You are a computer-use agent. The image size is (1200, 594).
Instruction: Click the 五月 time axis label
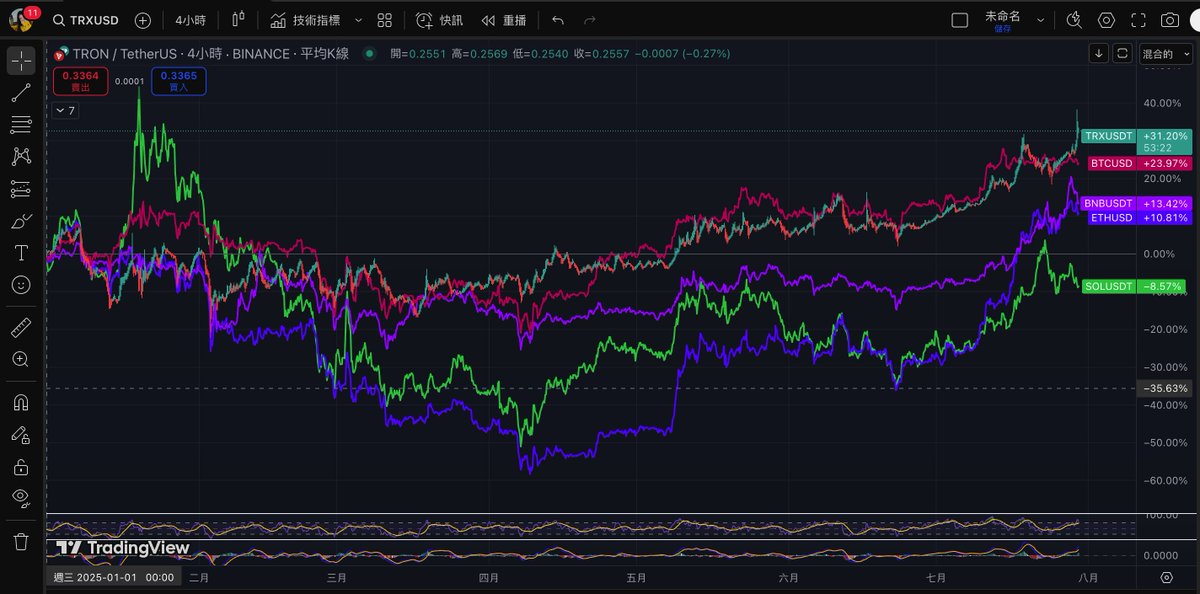click(637, 578)
